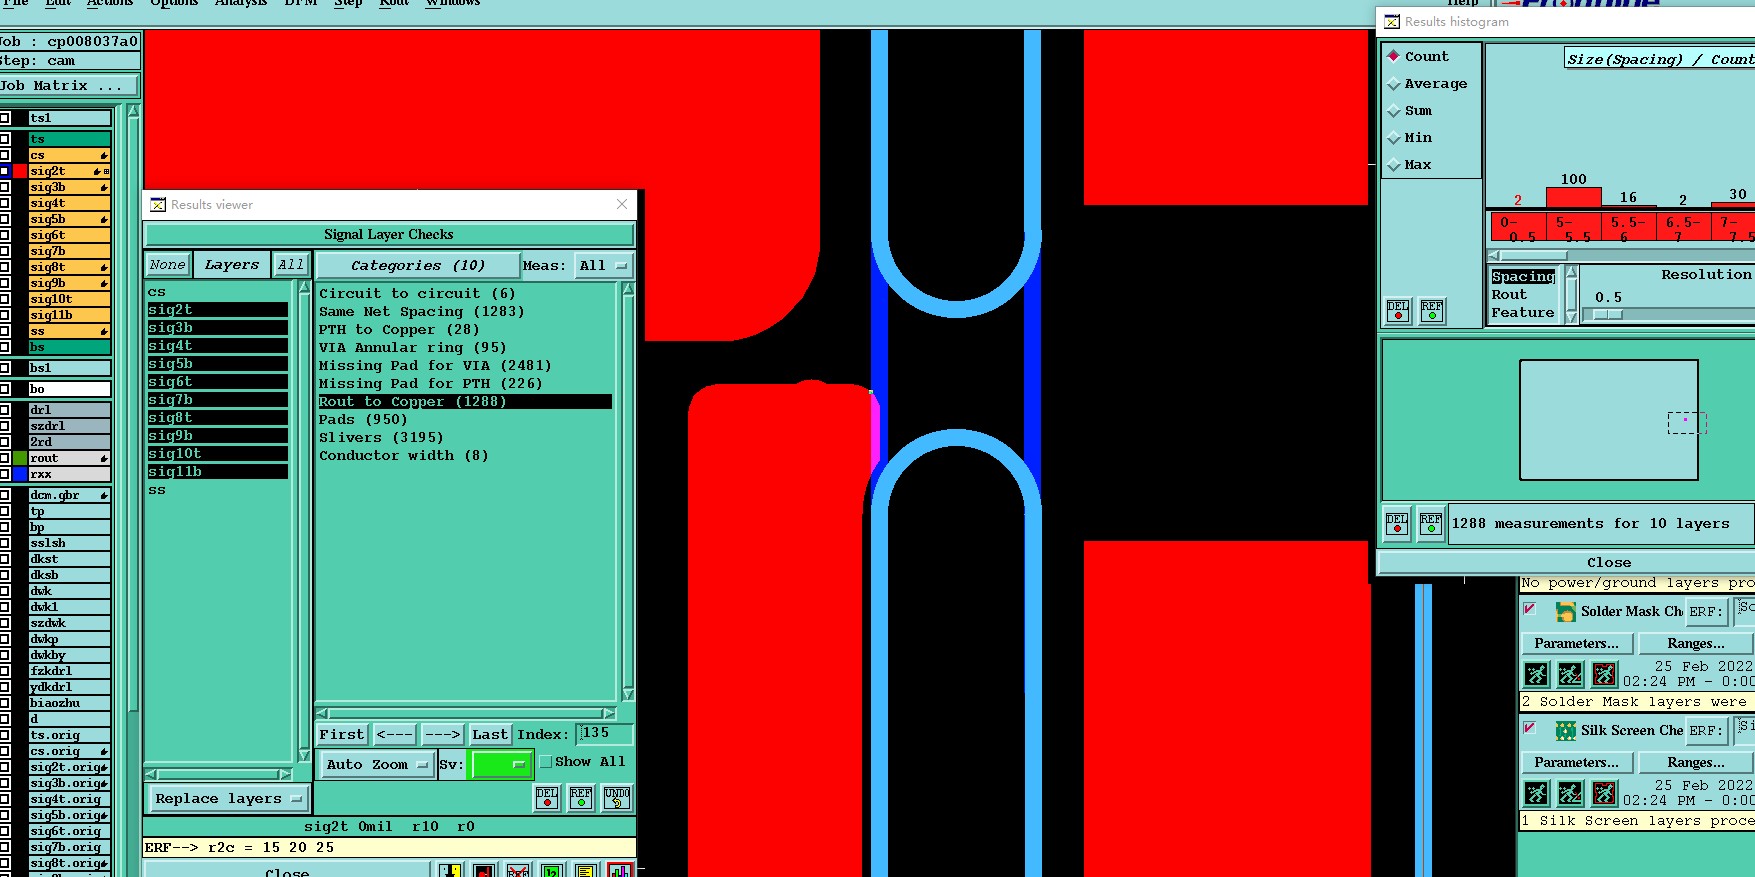
Task: Run Solder Mask check first runner icon
Action: [x=1536, y=674]
